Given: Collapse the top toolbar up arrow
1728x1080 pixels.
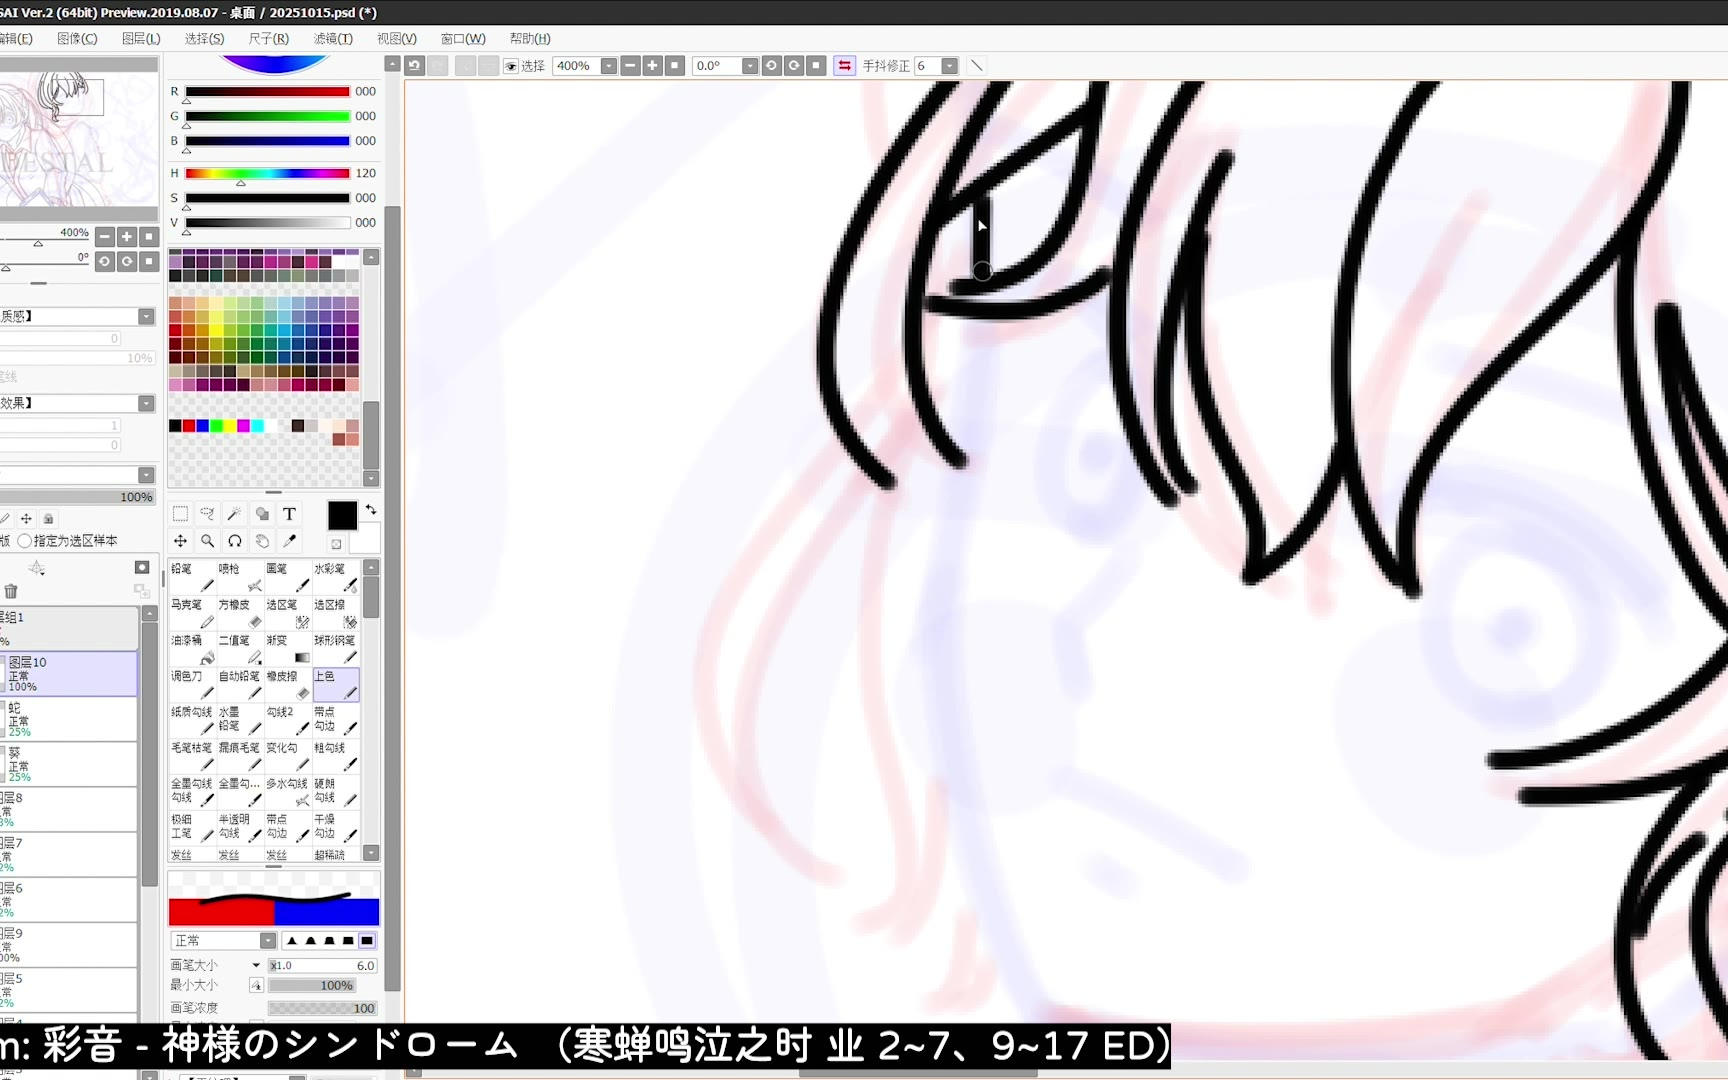Looking at the screenshot, I should click(392, 64).
